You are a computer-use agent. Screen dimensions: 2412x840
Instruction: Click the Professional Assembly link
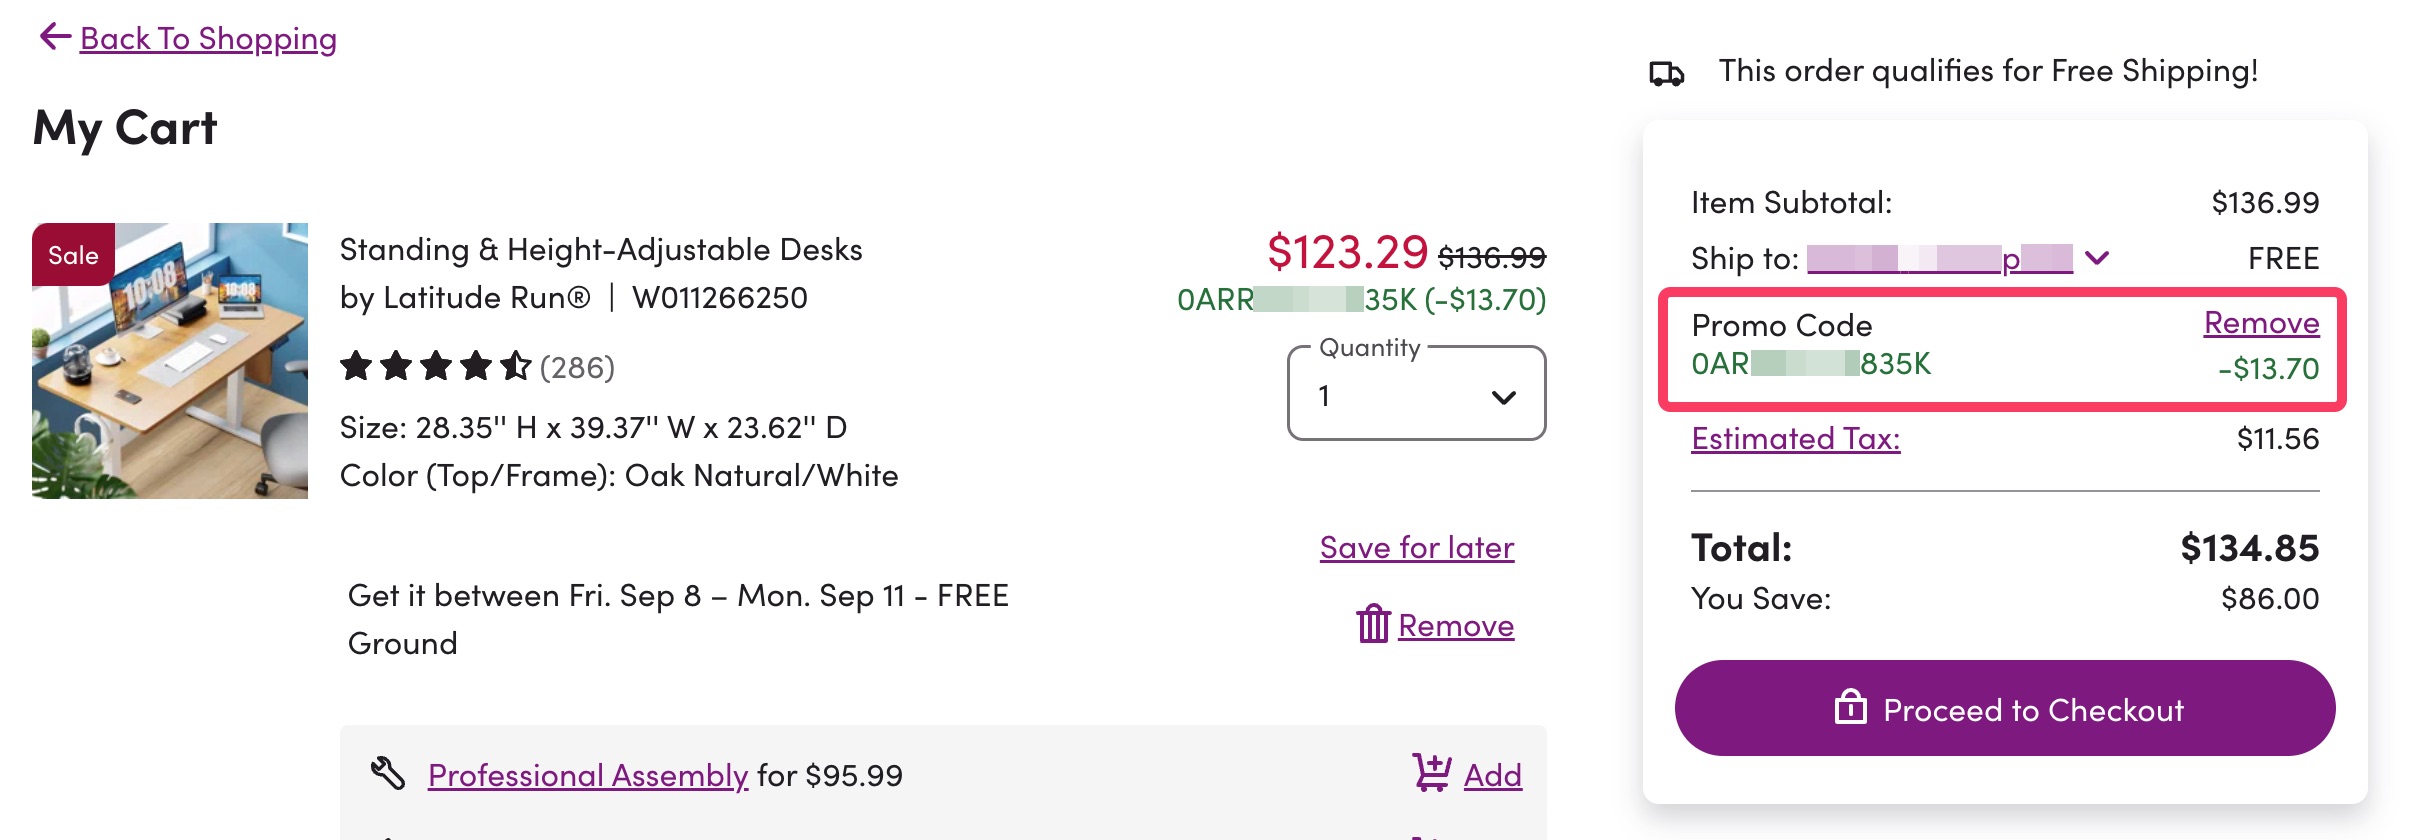tap(588, 774)
